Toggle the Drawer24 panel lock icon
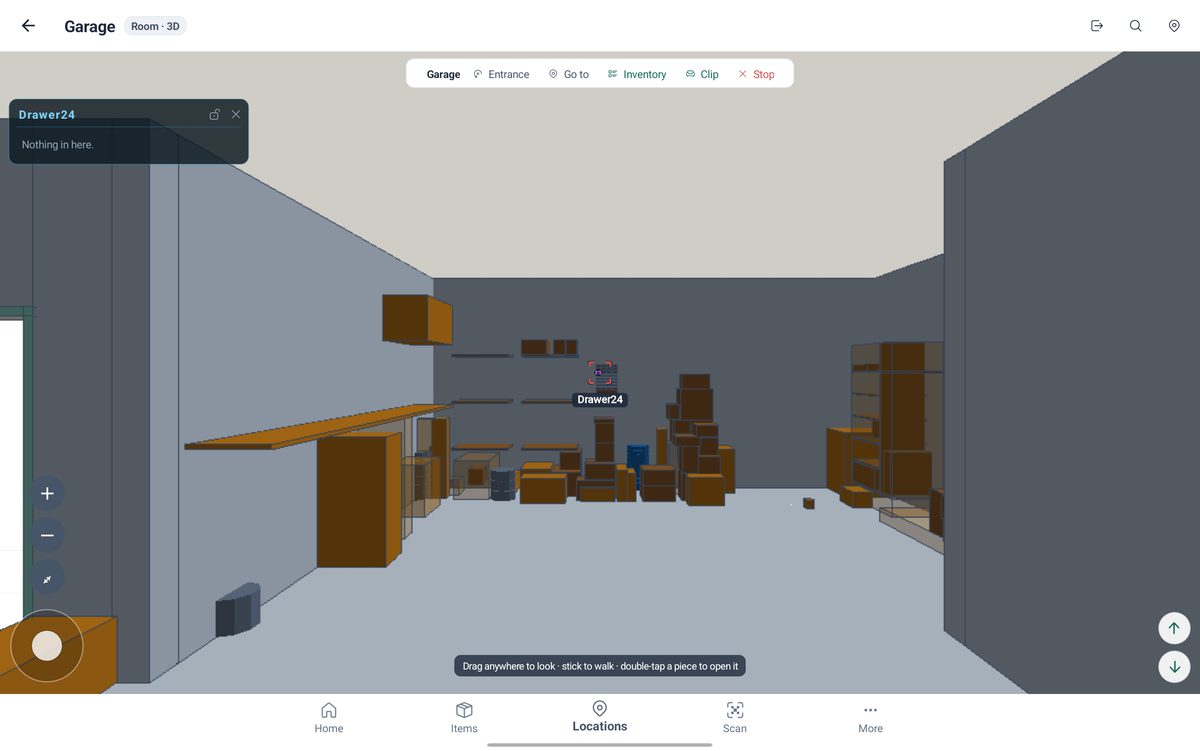The height and width of the screenshot is (751, 1200). coord(214,114)
